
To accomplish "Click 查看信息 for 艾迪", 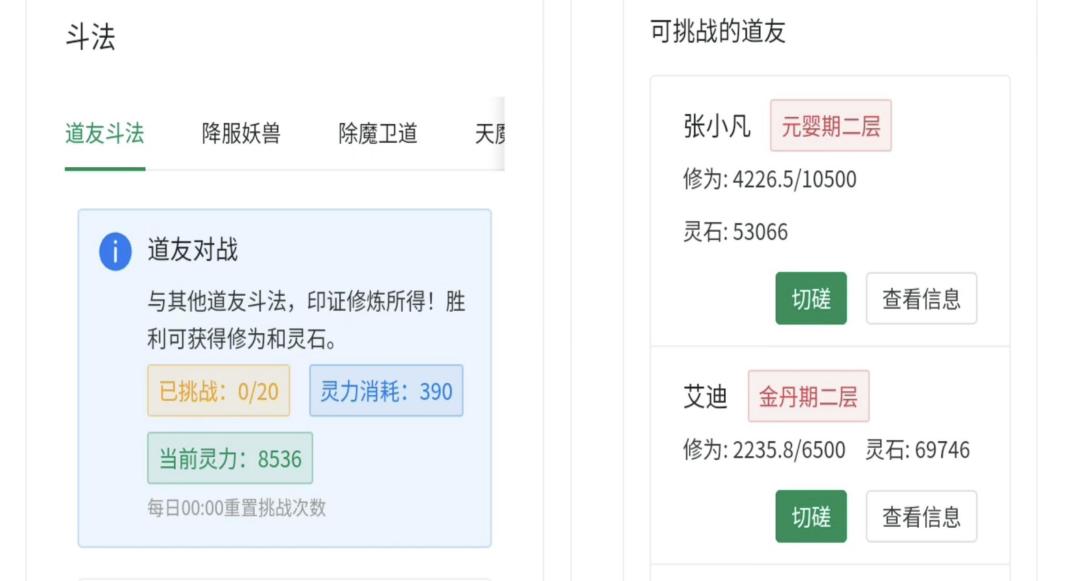I will pos(922,516).
